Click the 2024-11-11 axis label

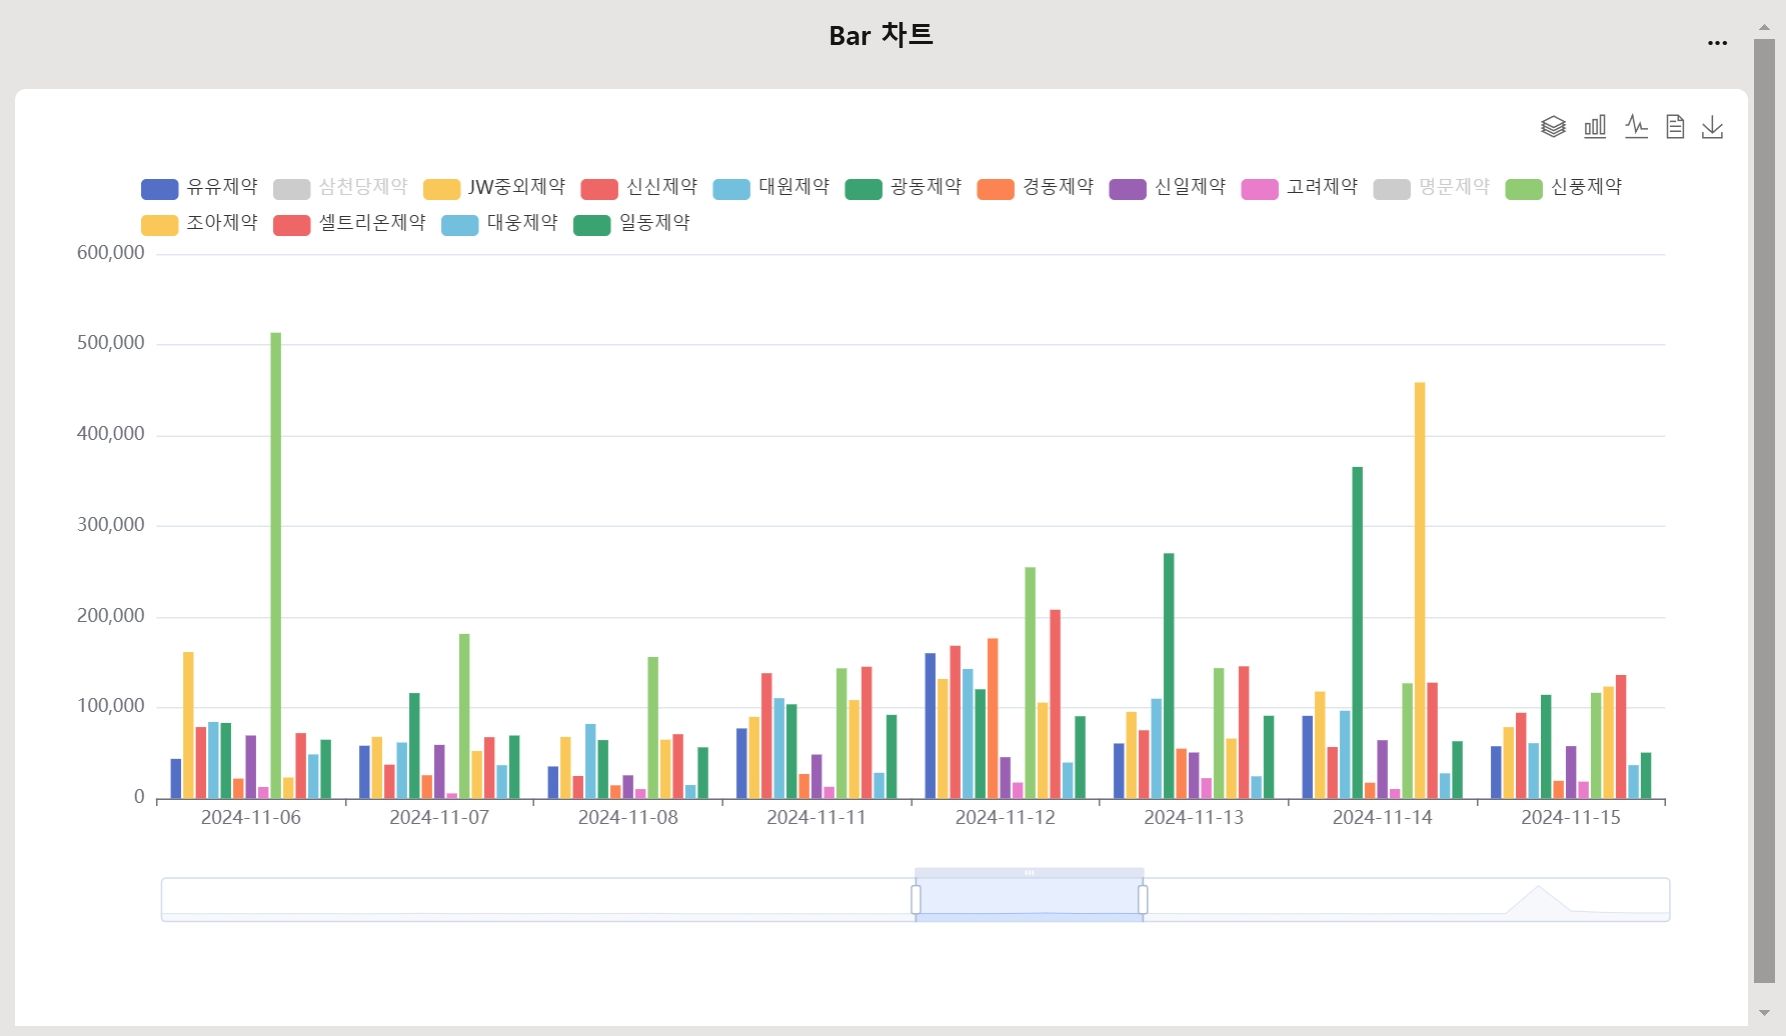[816, 818]
